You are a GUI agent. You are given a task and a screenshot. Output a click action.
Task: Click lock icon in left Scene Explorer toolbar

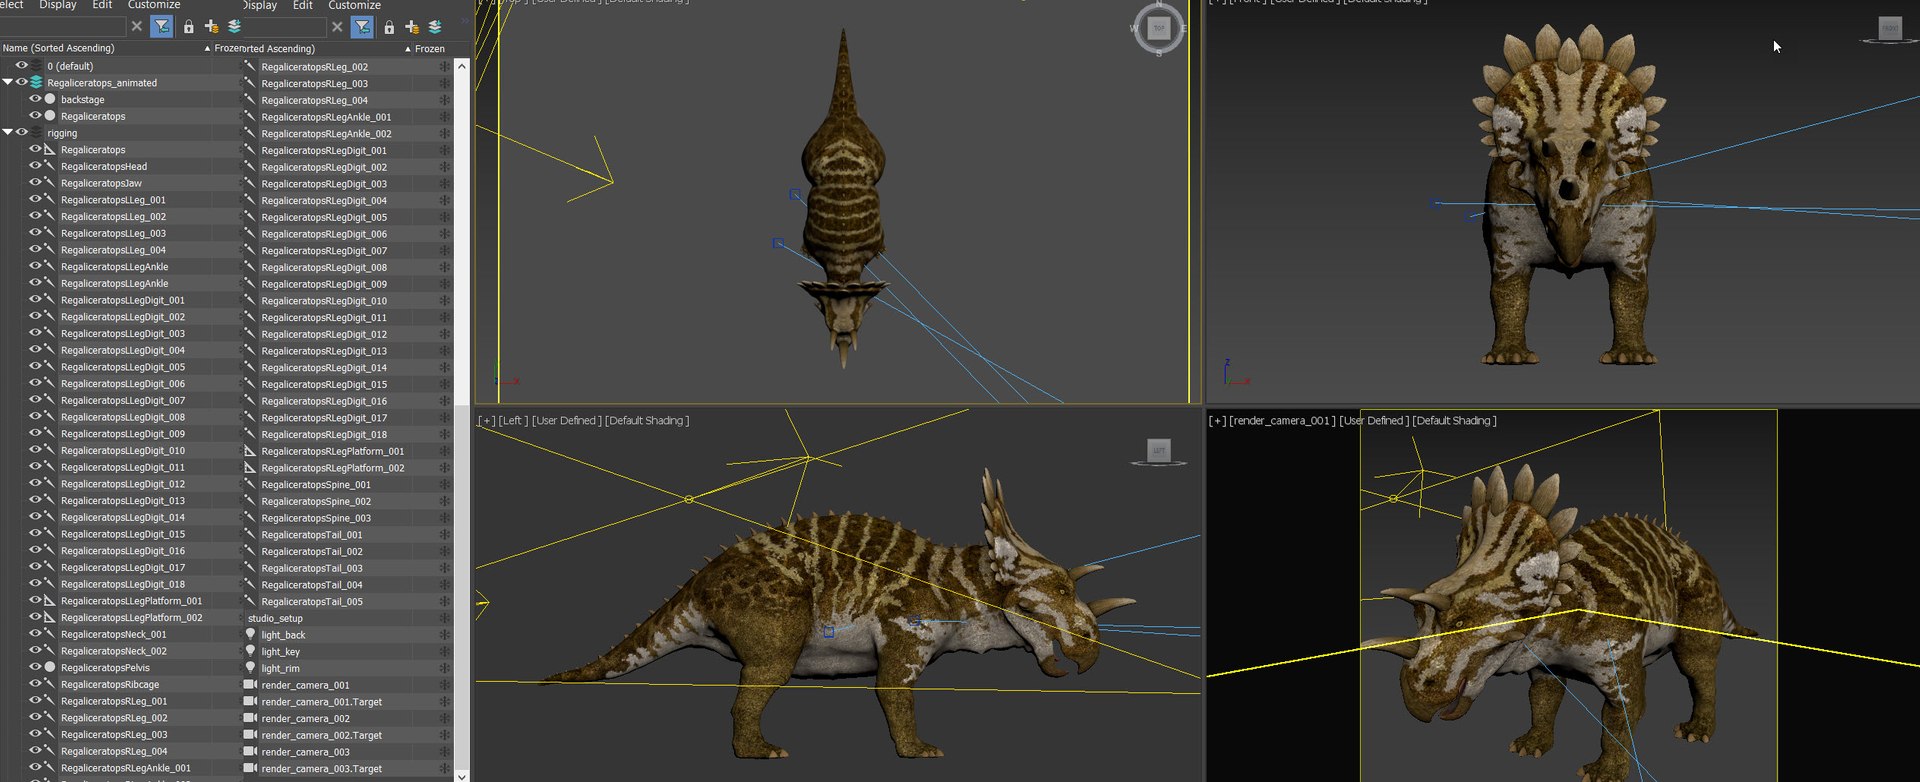pos(189,27)
